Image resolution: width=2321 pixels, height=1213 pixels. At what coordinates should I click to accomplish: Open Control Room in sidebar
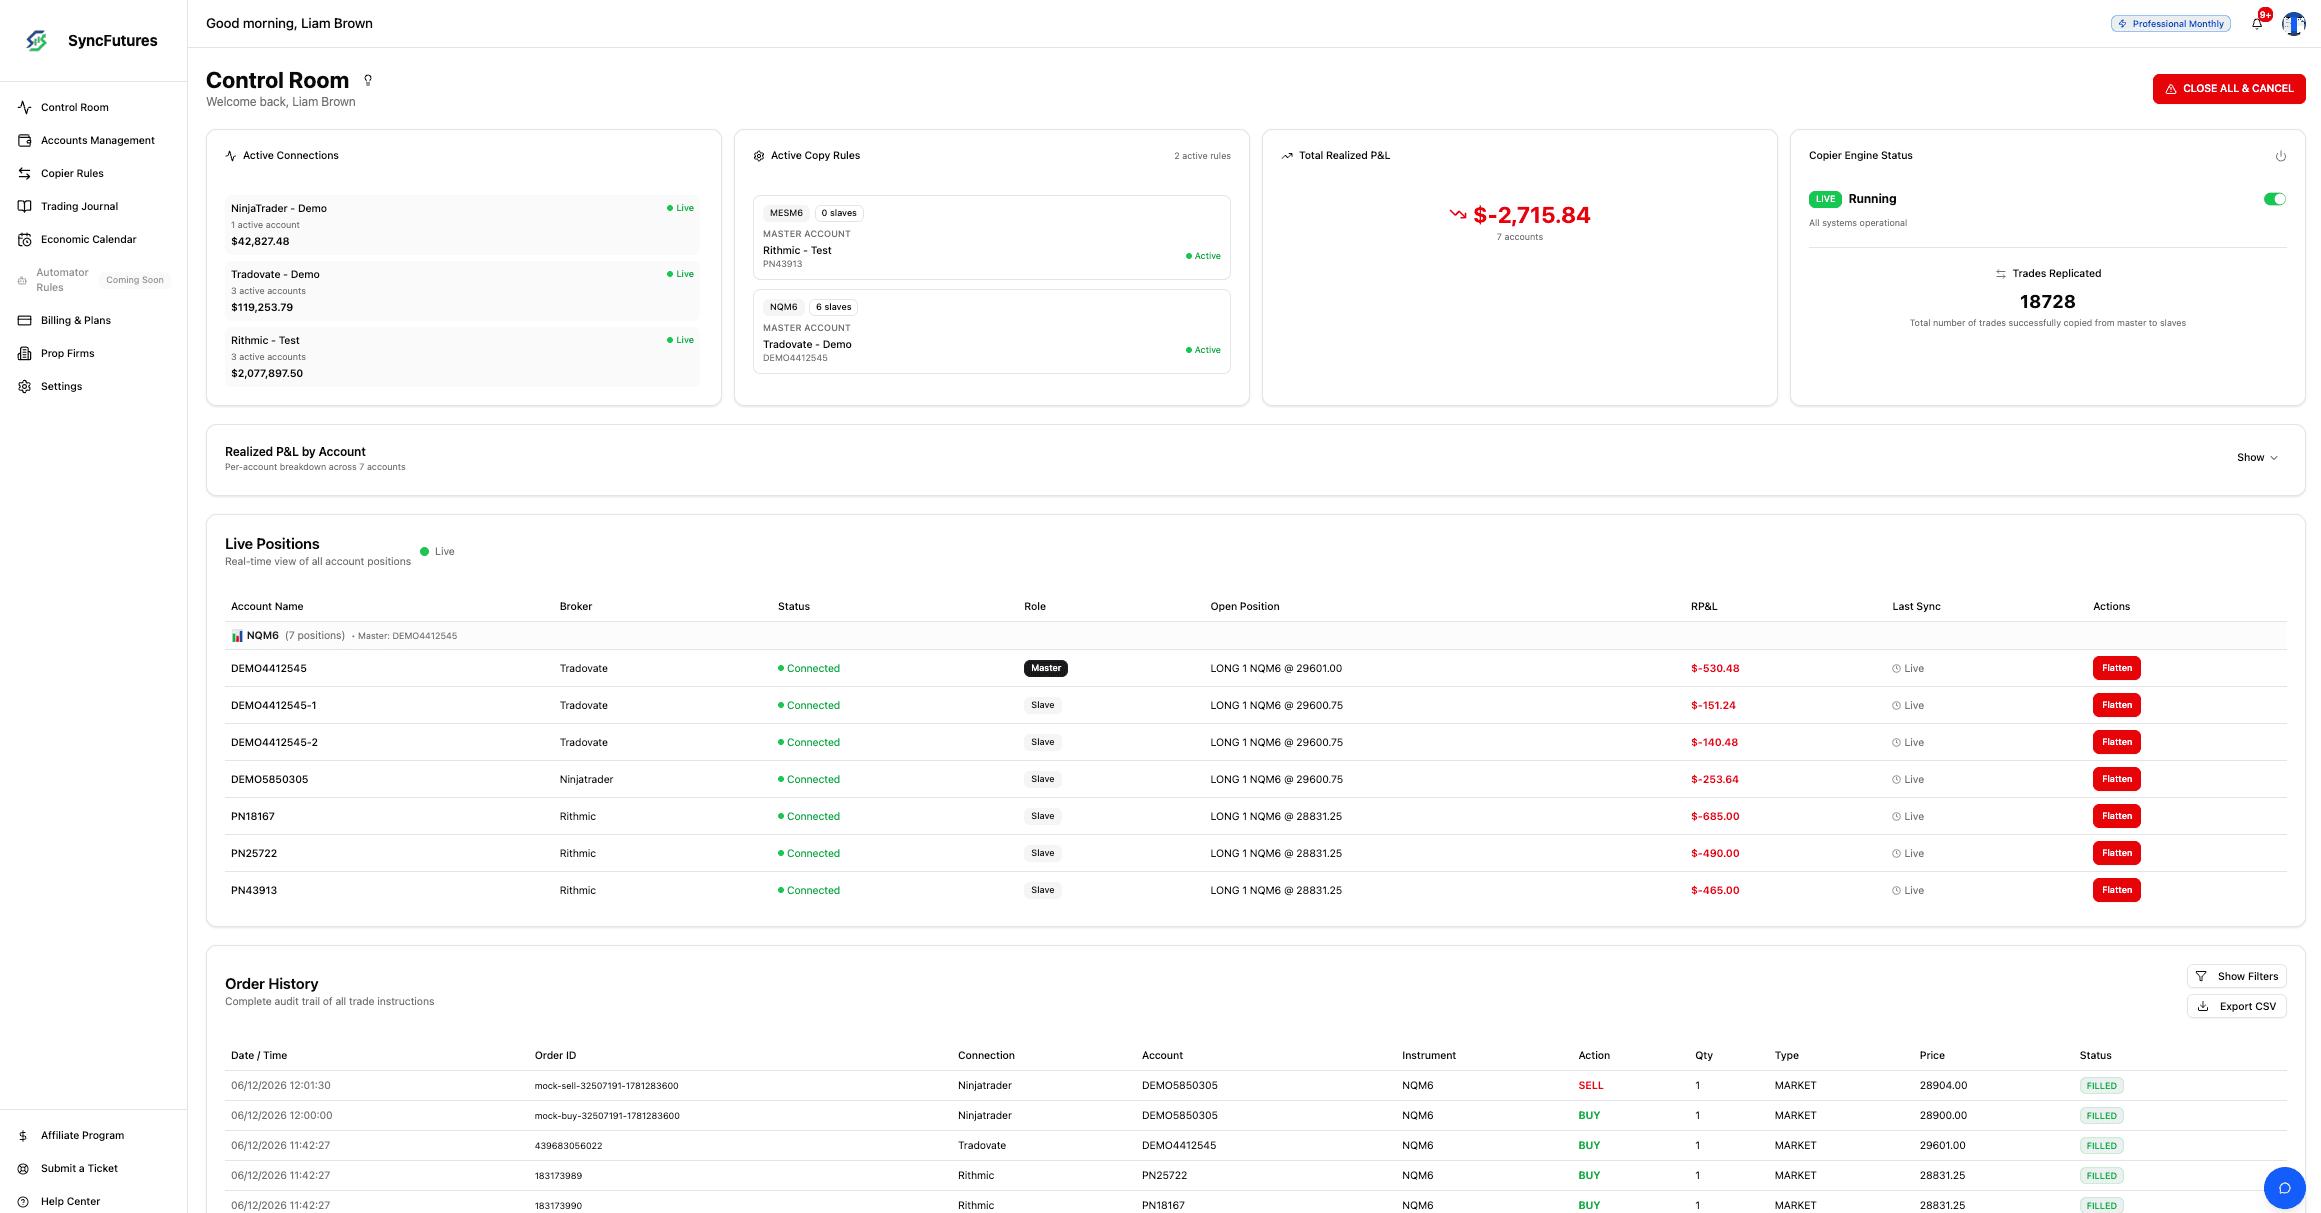point(75,107)
